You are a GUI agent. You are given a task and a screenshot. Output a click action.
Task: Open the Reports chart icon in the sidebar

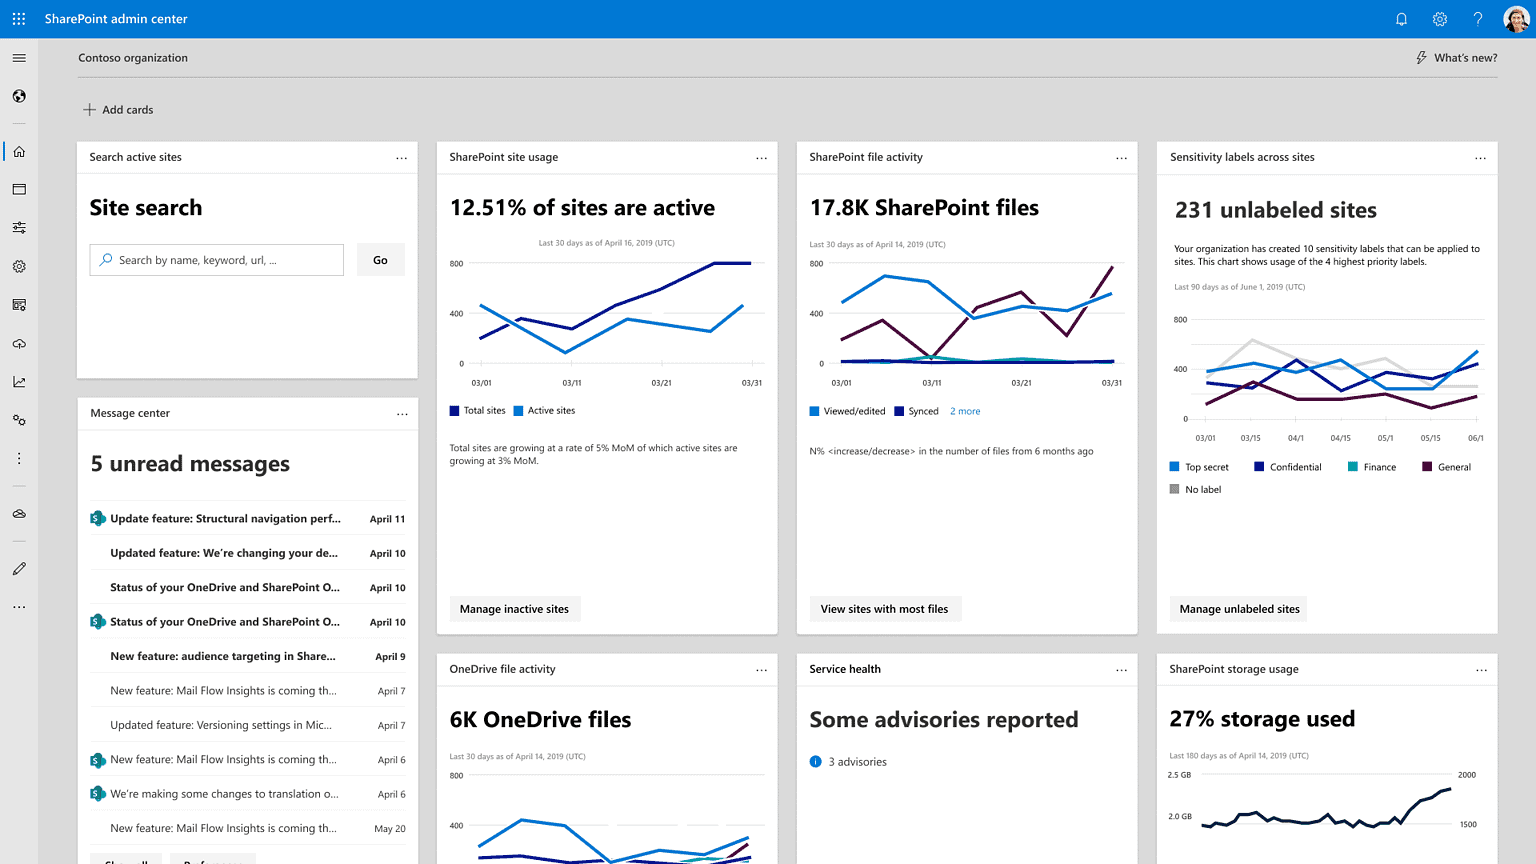click(18, 381)
